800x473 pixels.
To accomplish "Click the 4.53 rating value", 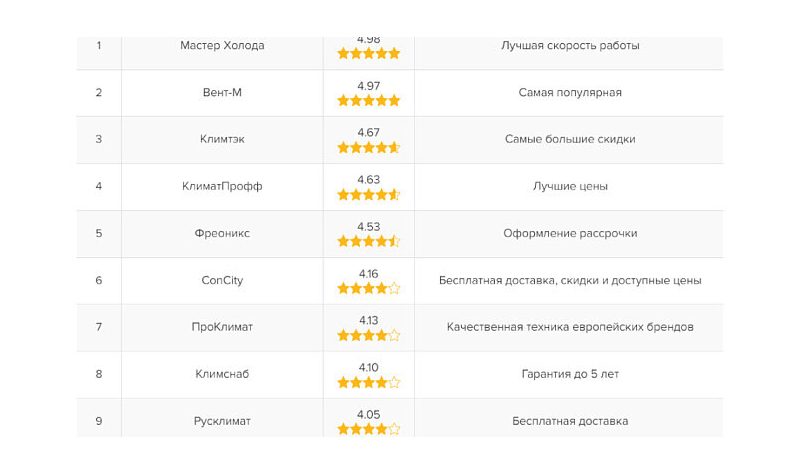I will [368, 227].
